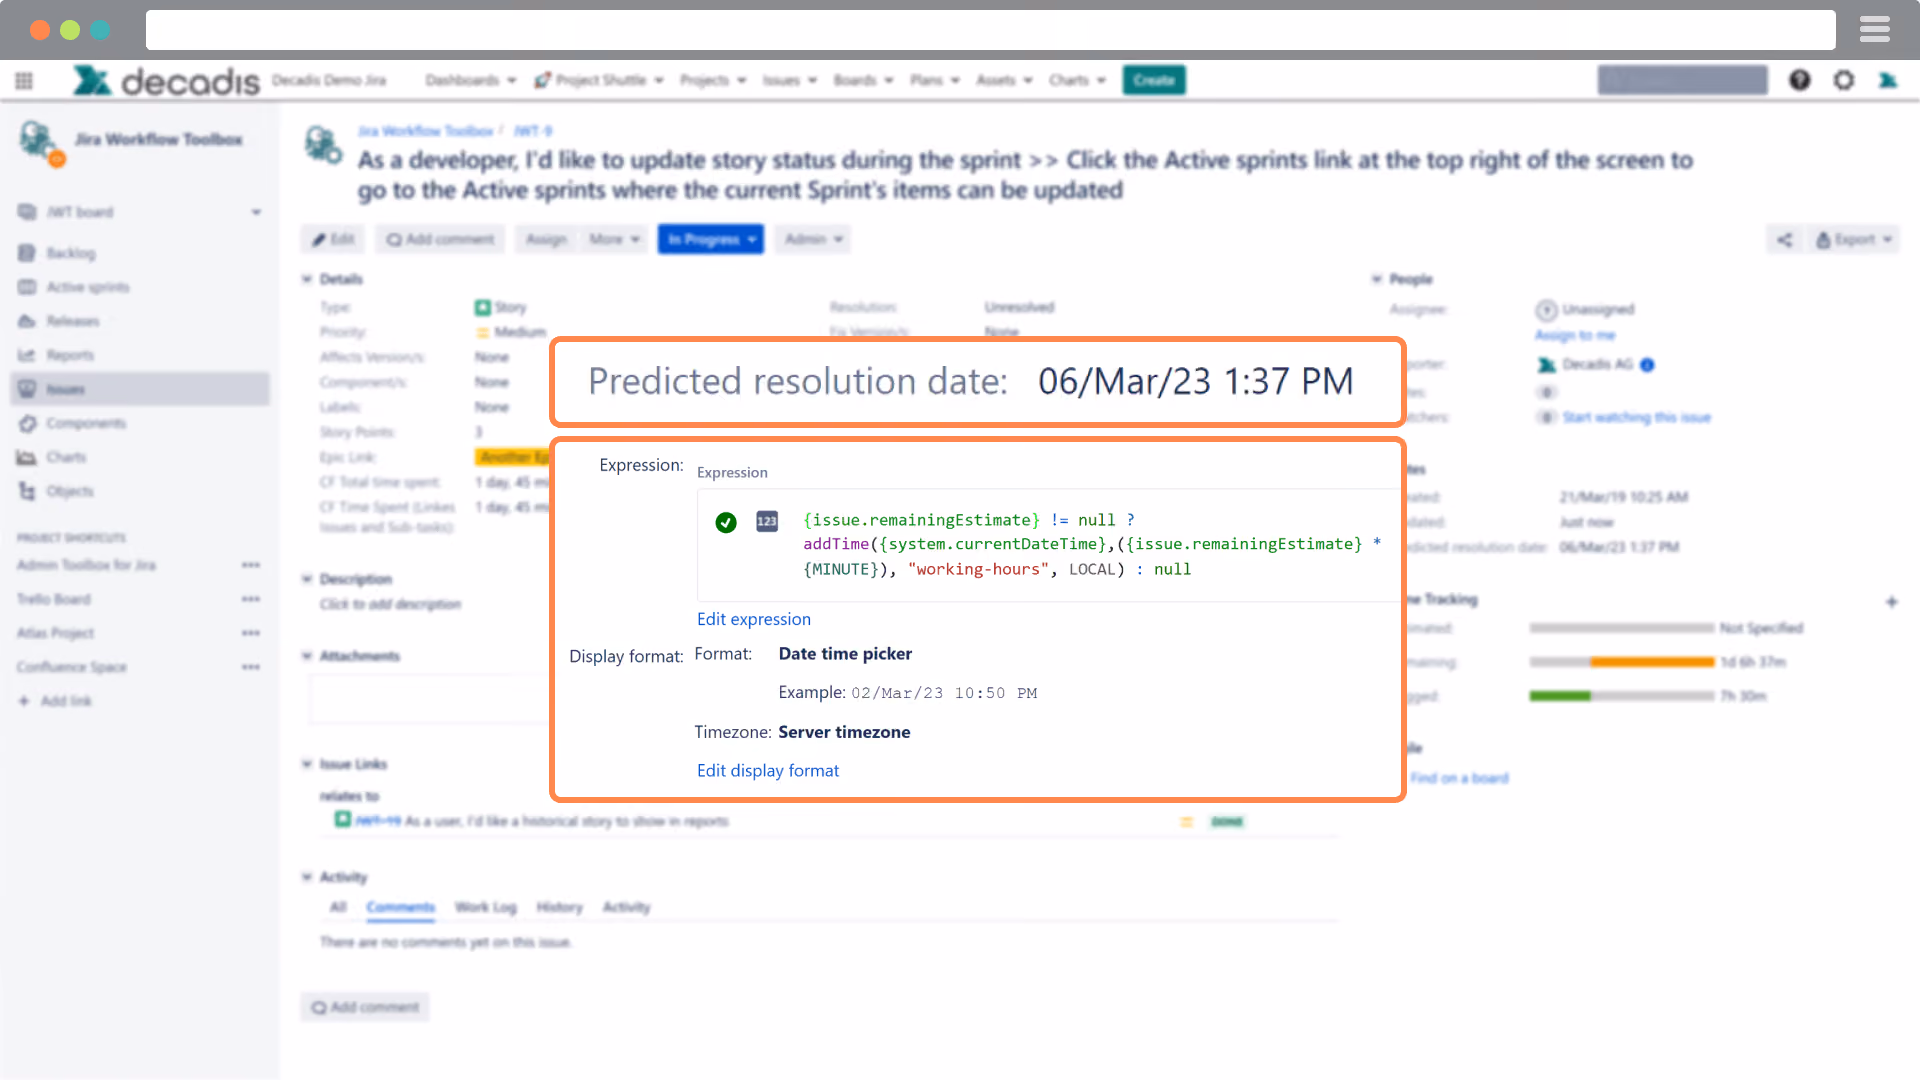This screenshot has width=1920, height=1080.
Task: Open Releases in the sidebar
Action: click(x=73, y=321)
